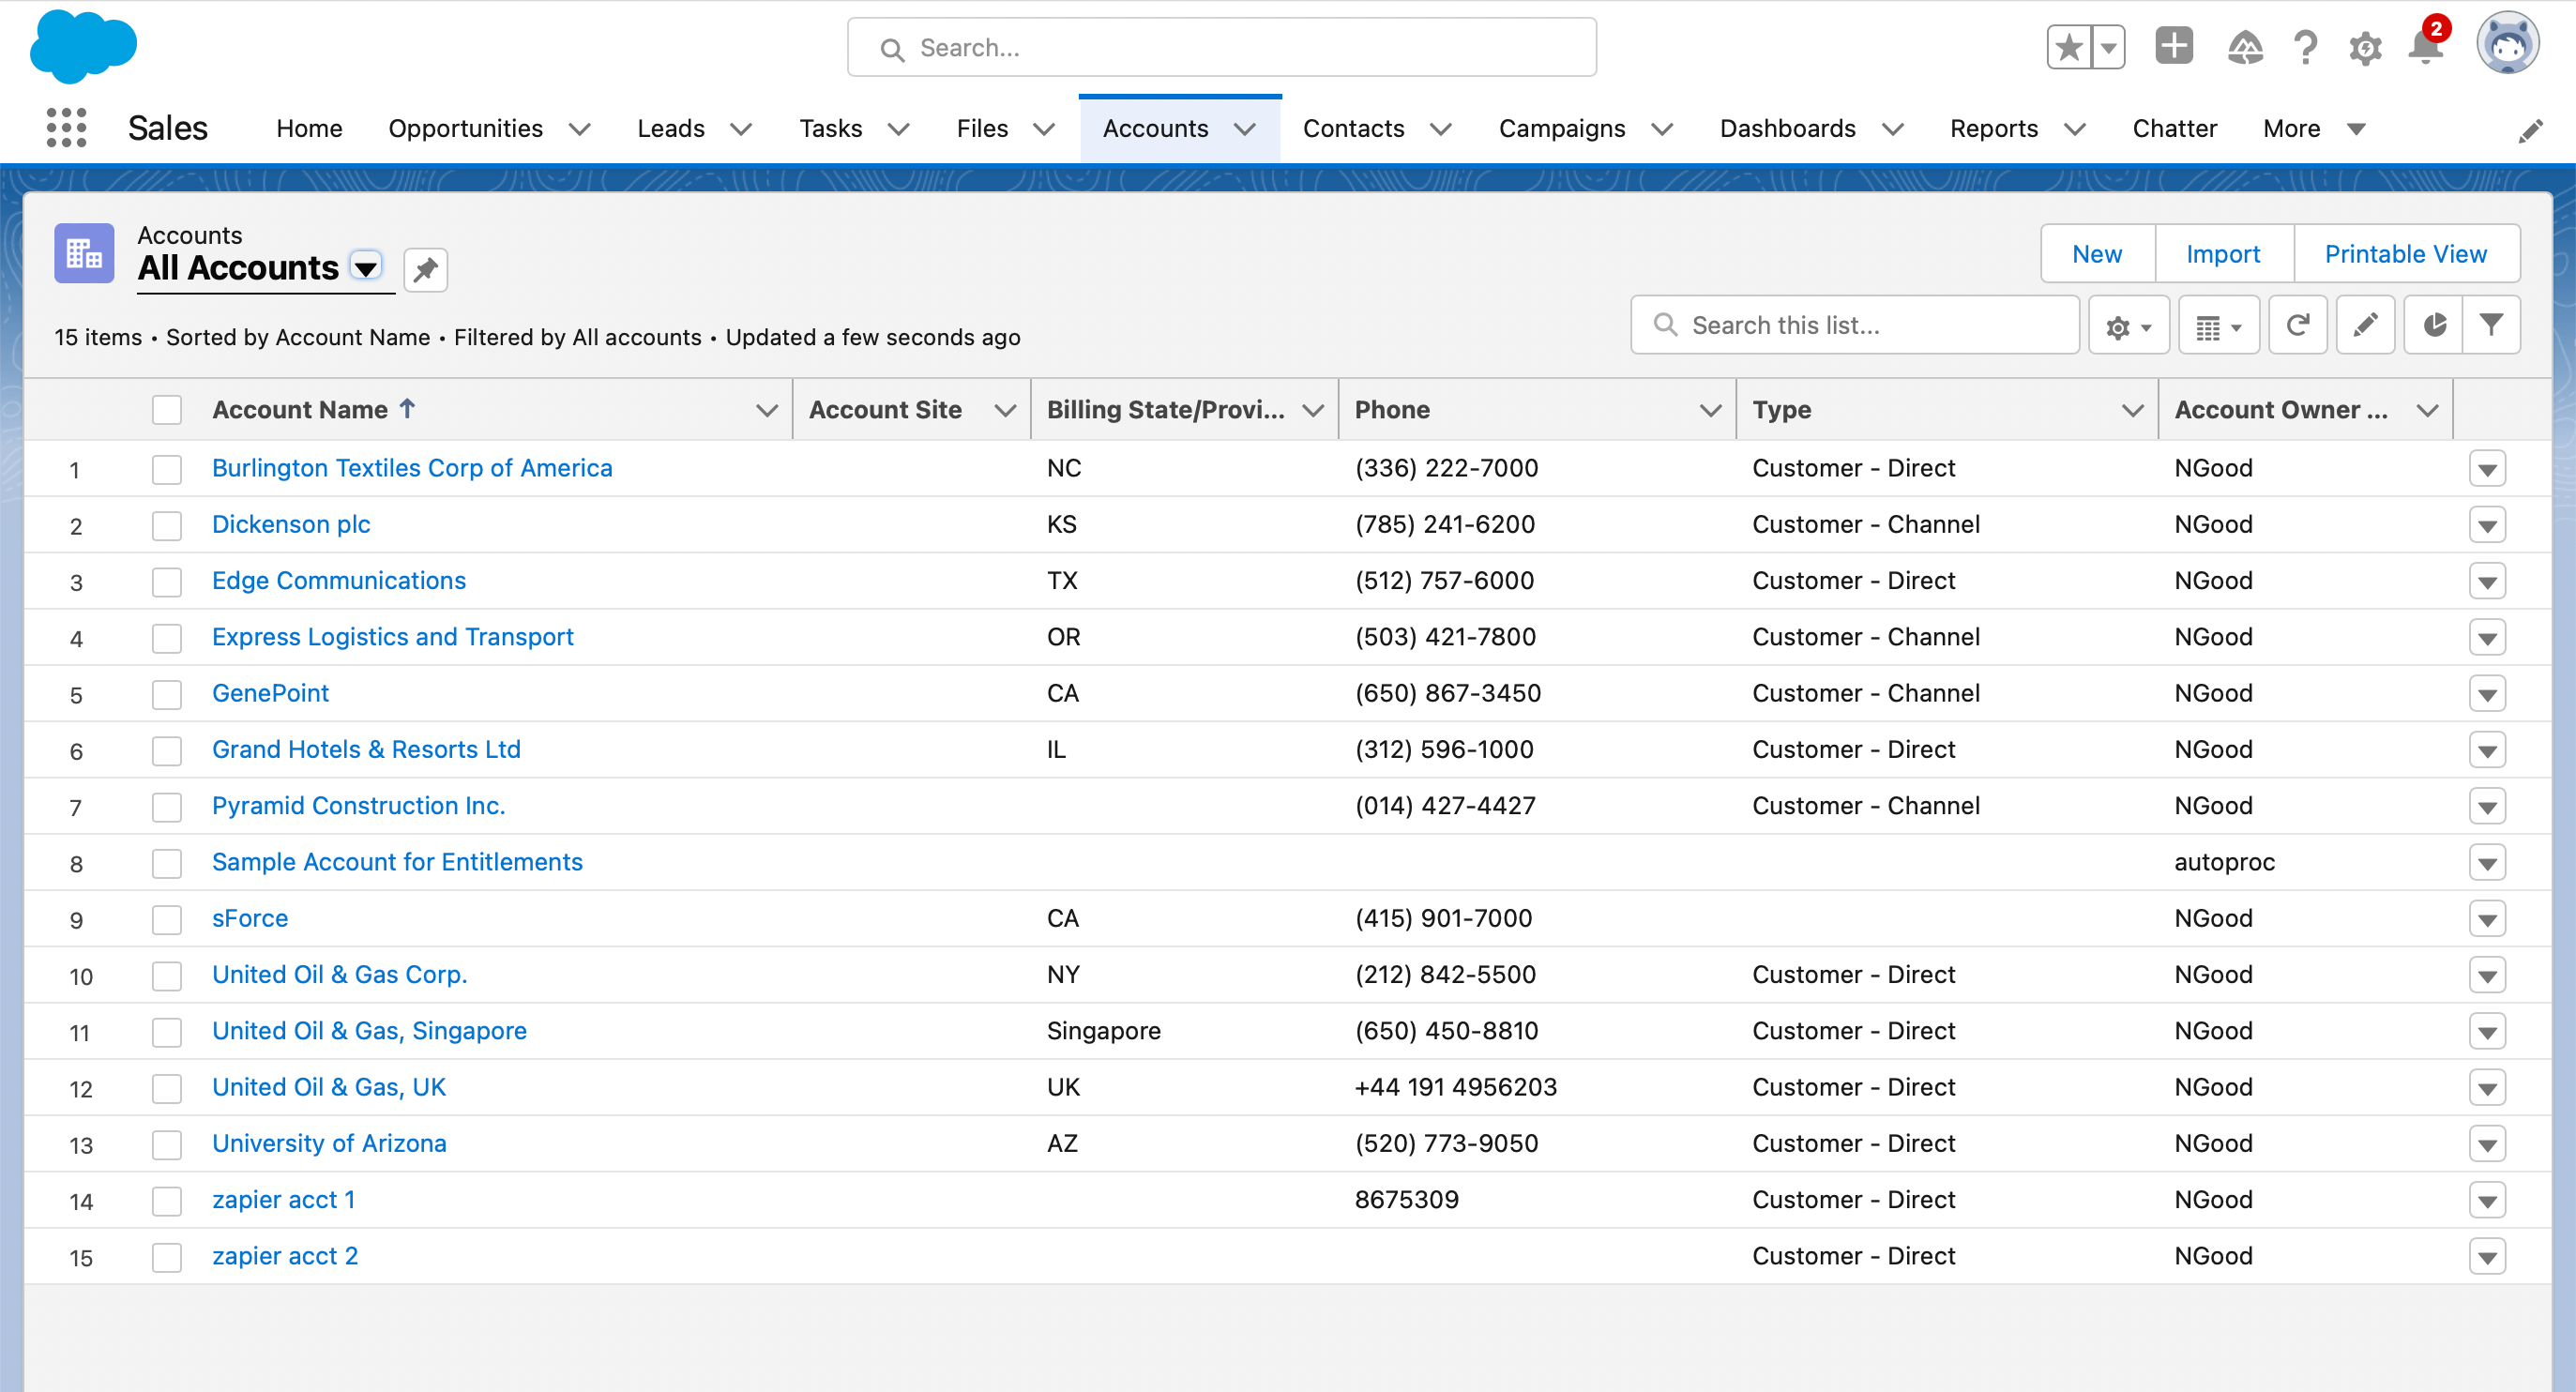Open row actions for GenePoint
2576x1392 pixels.
(2487, 694)
